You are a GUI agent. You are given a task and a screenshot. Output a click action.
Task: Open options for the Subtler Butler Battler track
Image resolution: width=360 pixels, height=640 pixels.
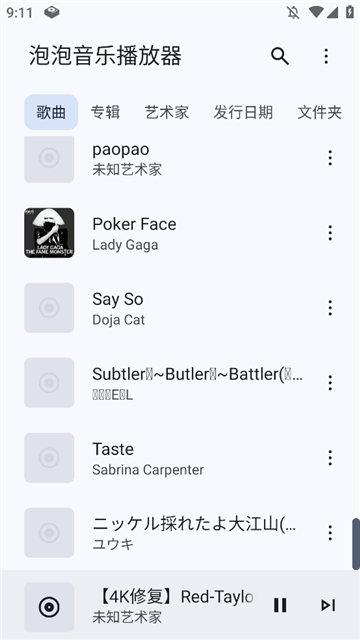[330, 383]
